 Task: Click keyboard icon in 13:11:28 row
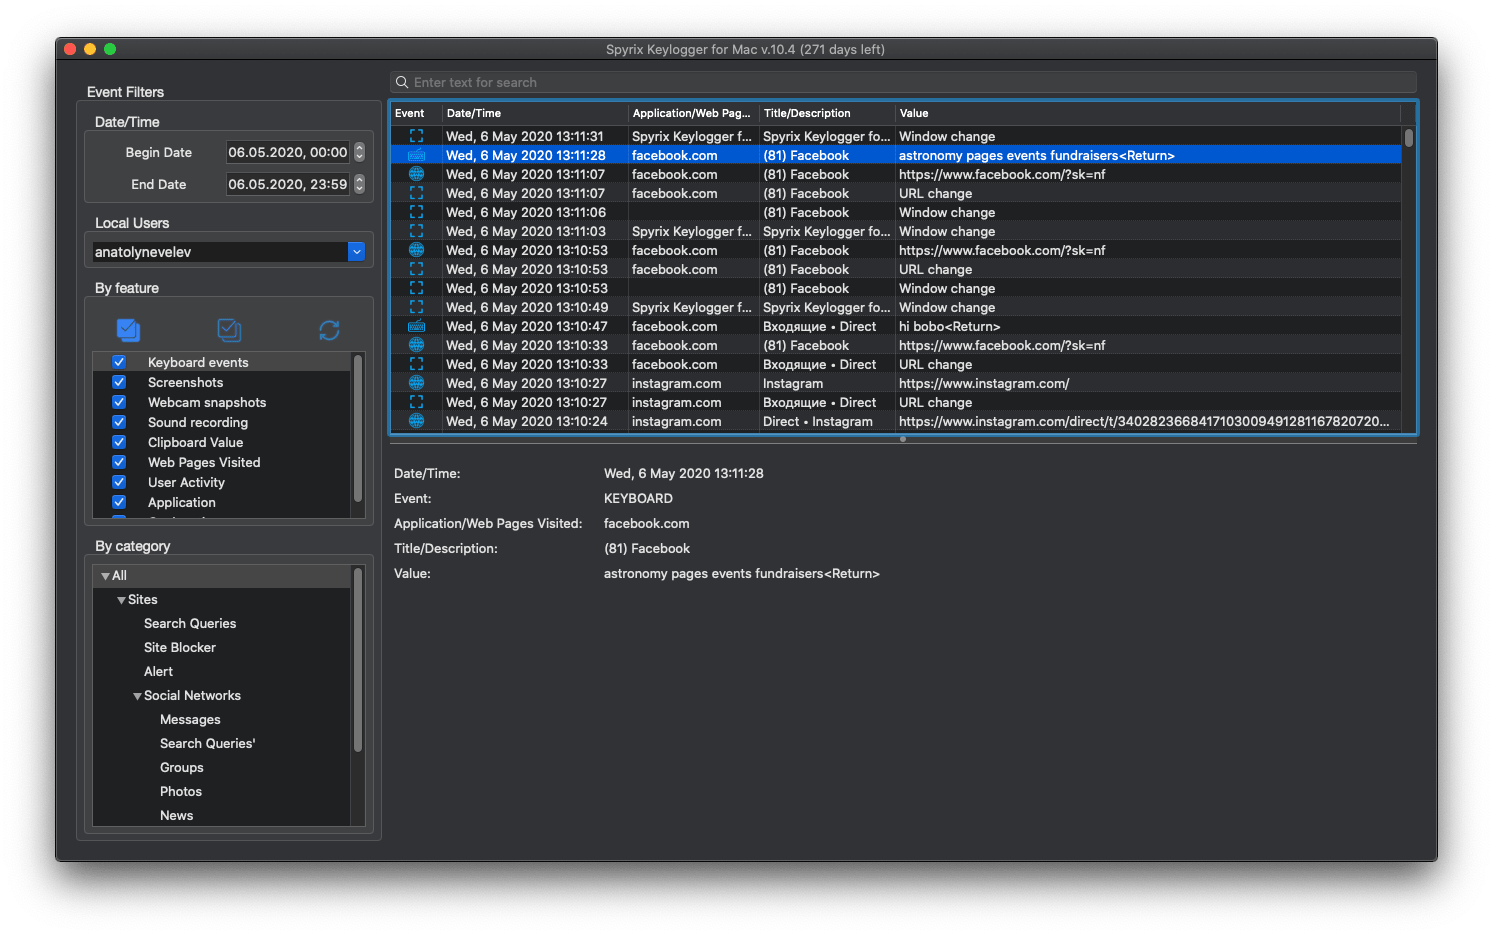[416, 155]
